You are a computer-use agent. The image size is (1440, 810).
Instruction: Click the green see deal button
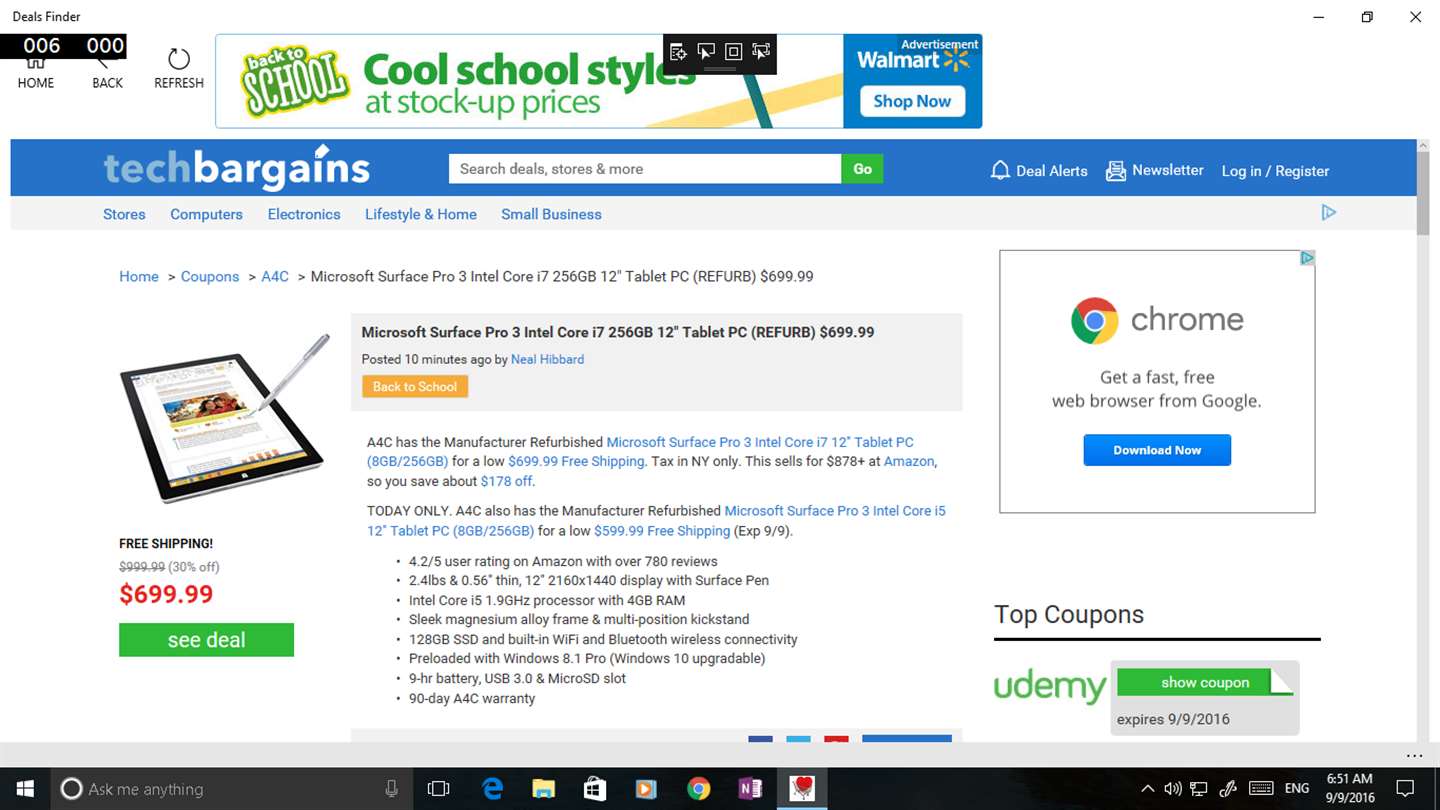coord(206,640)
